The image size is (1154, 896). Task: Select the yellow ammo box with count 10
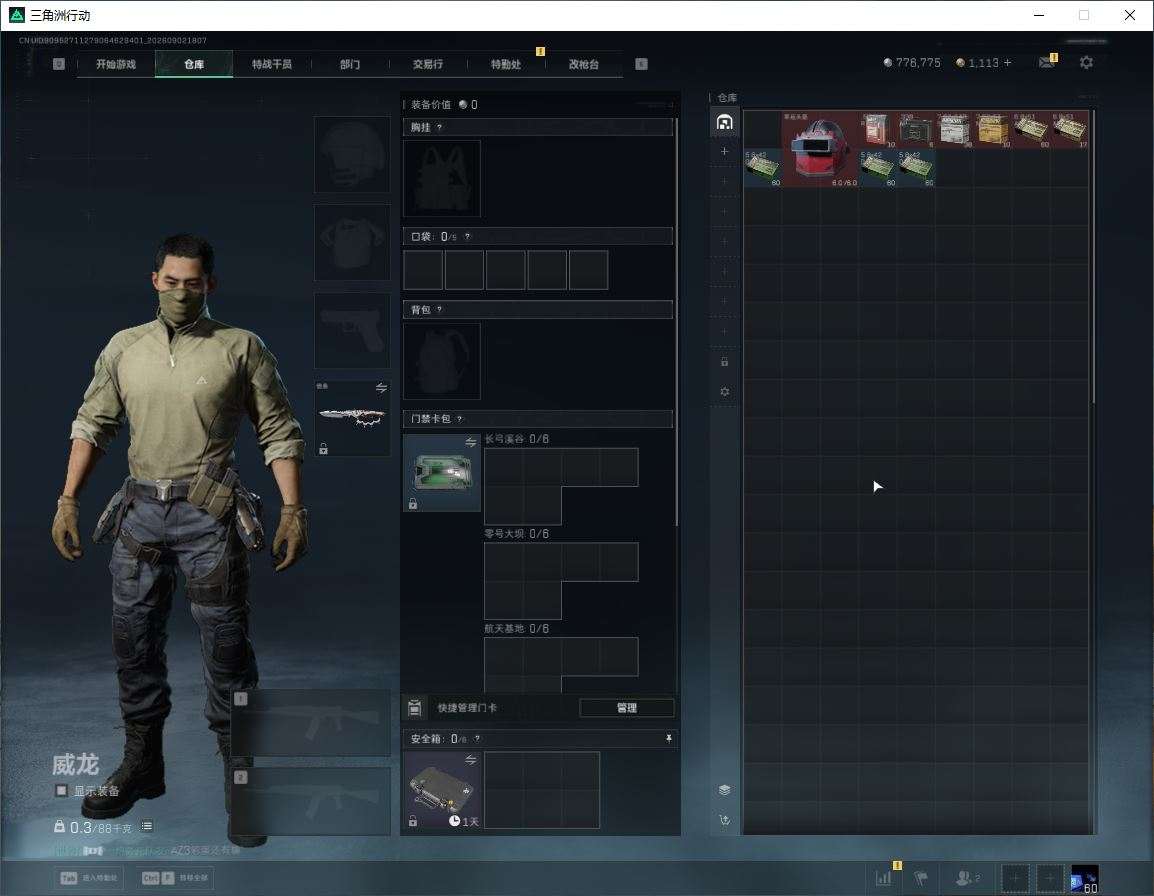992,130
